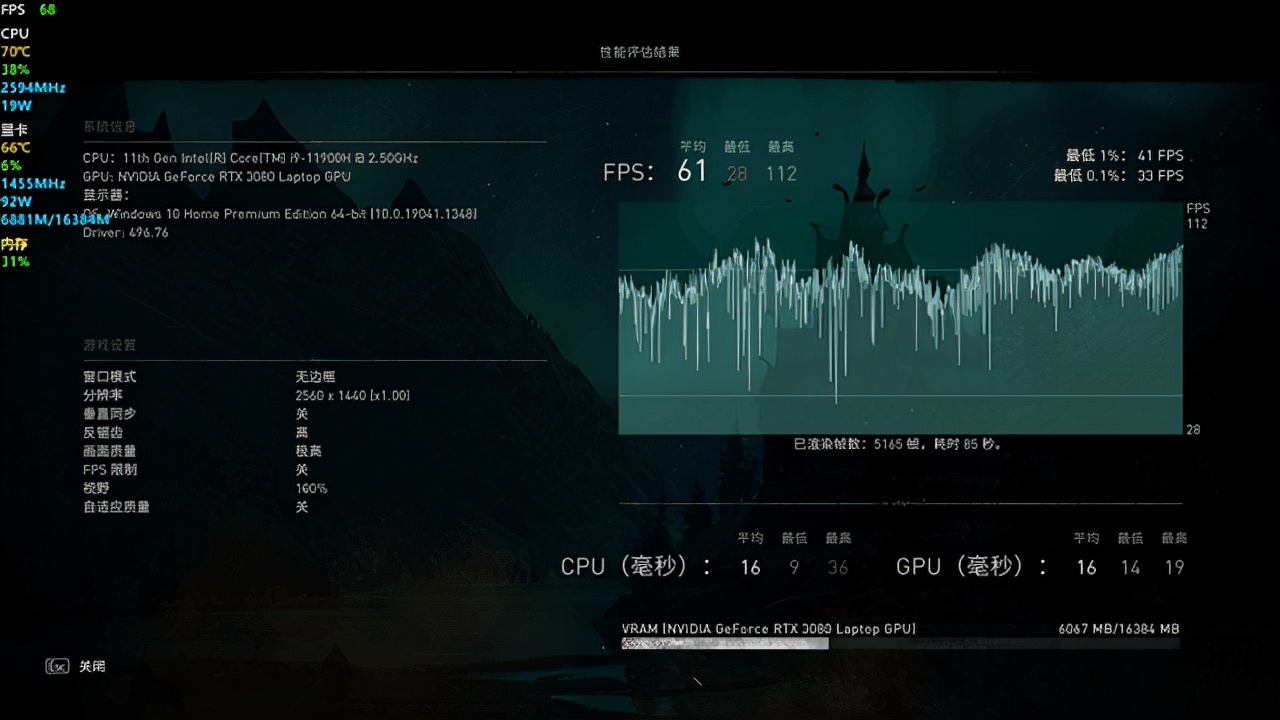This screenshot has width=1280, height=720.
Task: Select the CPU line with i9-11900H
Action: point(250,158)
